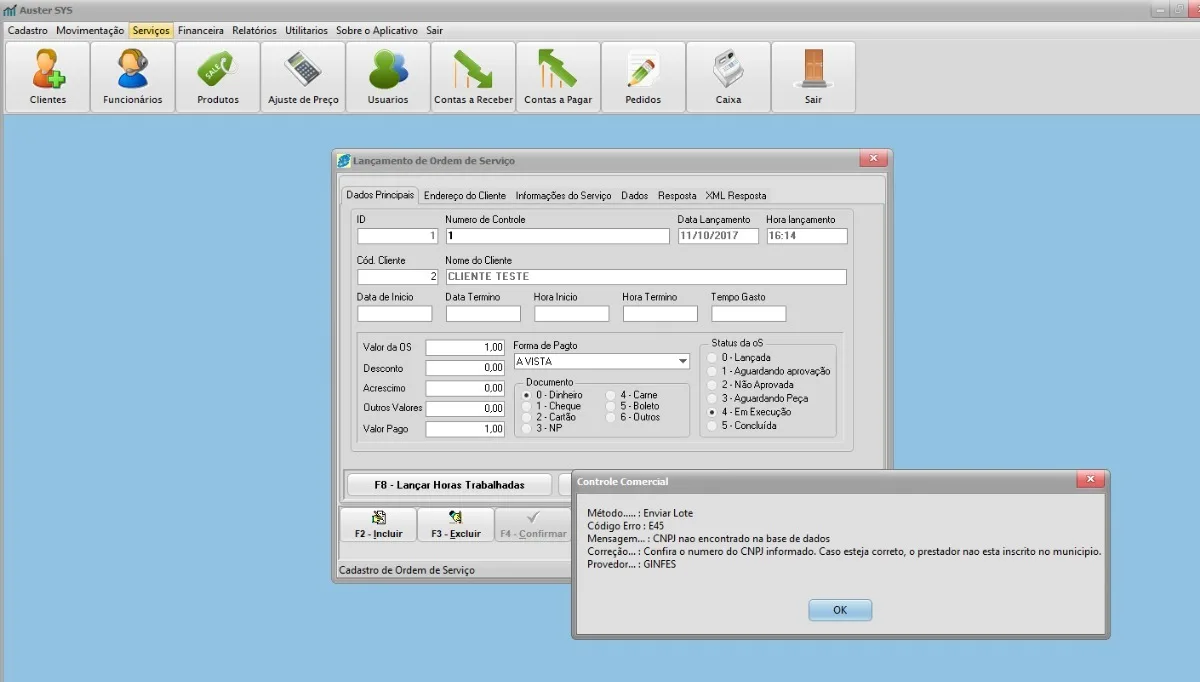Switch to the XML Resposta tab
1200x682 pixels.
736,195
